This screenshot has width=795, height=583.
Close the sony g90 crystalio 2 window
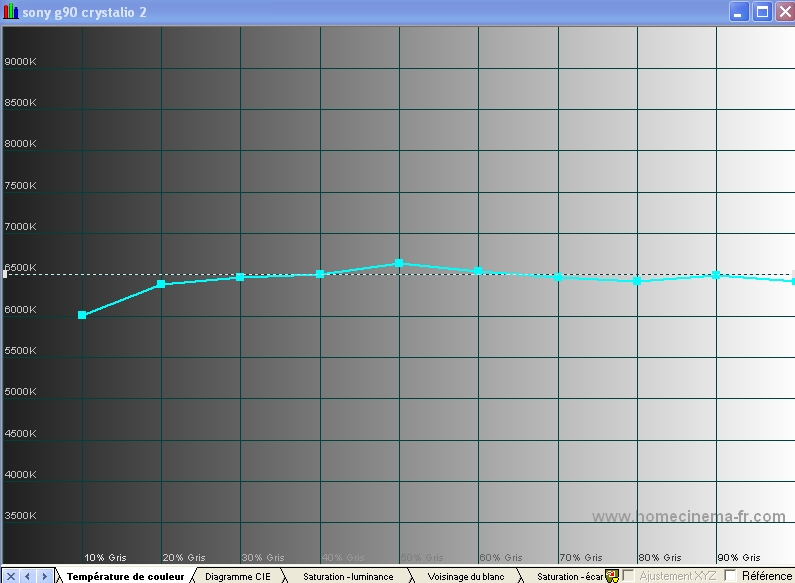pyautogui.click(x=785, y=12)
